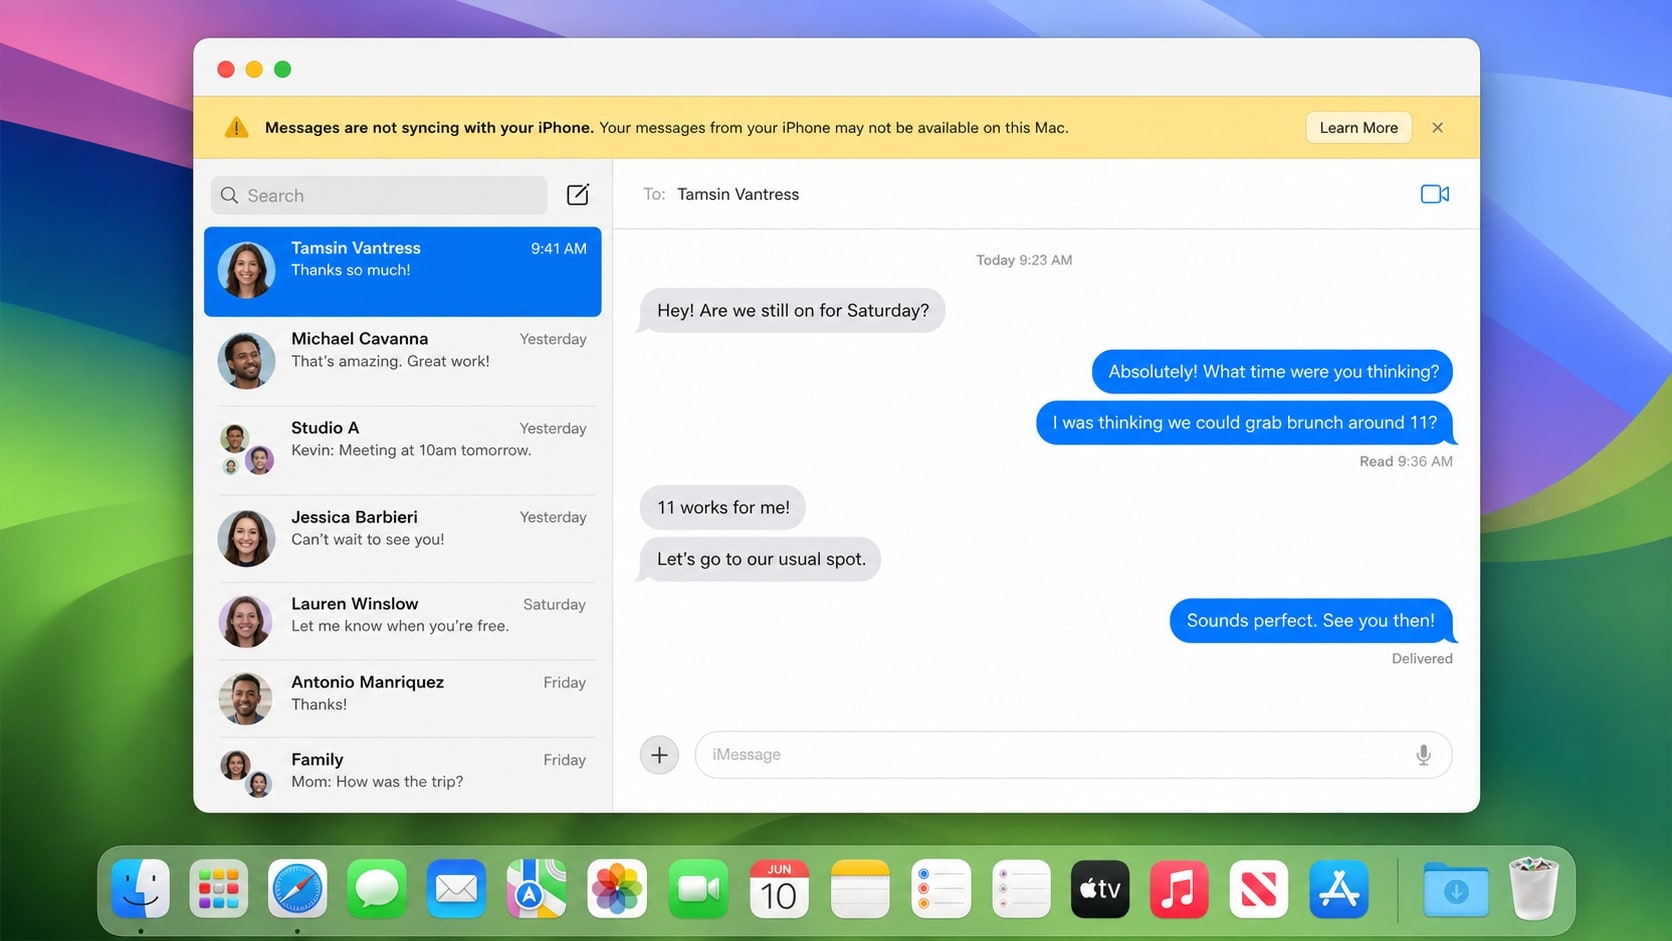The width and height of the screenshot is (1672, 941).
Task: Open the plus apps menu
Action: coord(659,755)
